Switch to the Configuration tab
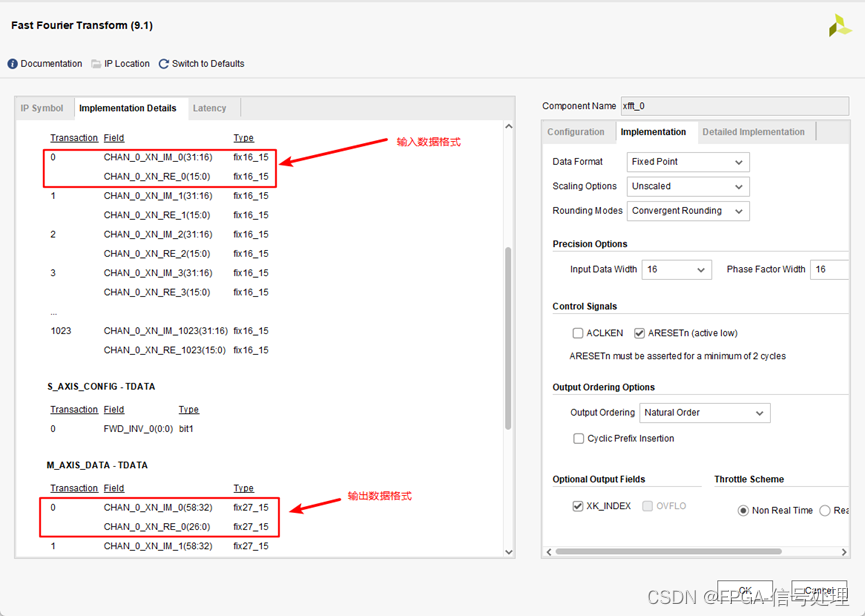The height and width of the screenshot is (616, 865). (x=576, y=132)
